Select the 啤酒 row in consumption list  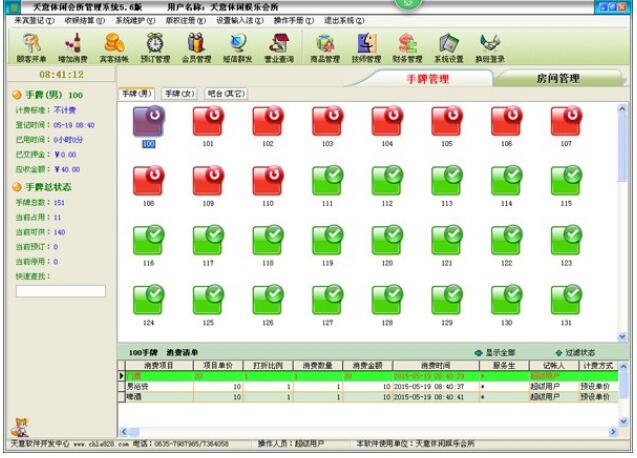[368, 397]
